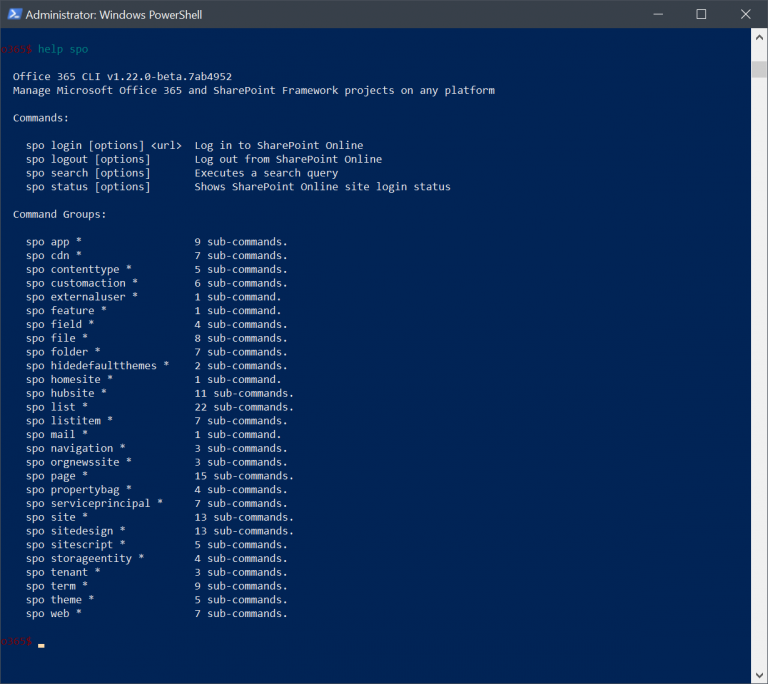Close the Administrator PowerShell window
Viewport: 768px width, 684px height.
[x=745, y=14]
